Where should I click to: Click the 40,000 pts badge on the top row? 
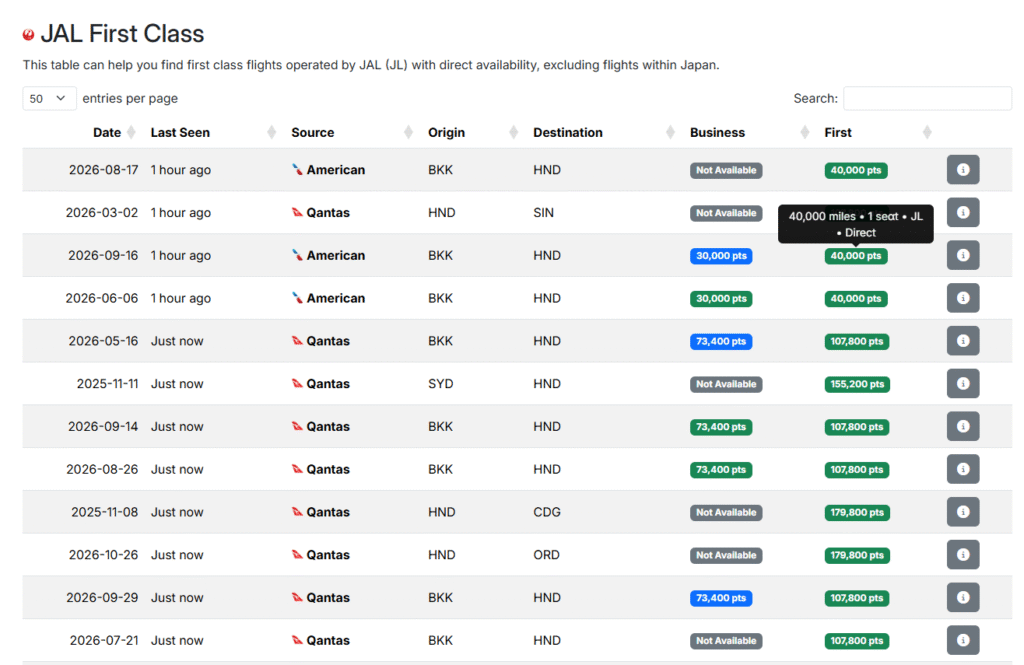855,169
